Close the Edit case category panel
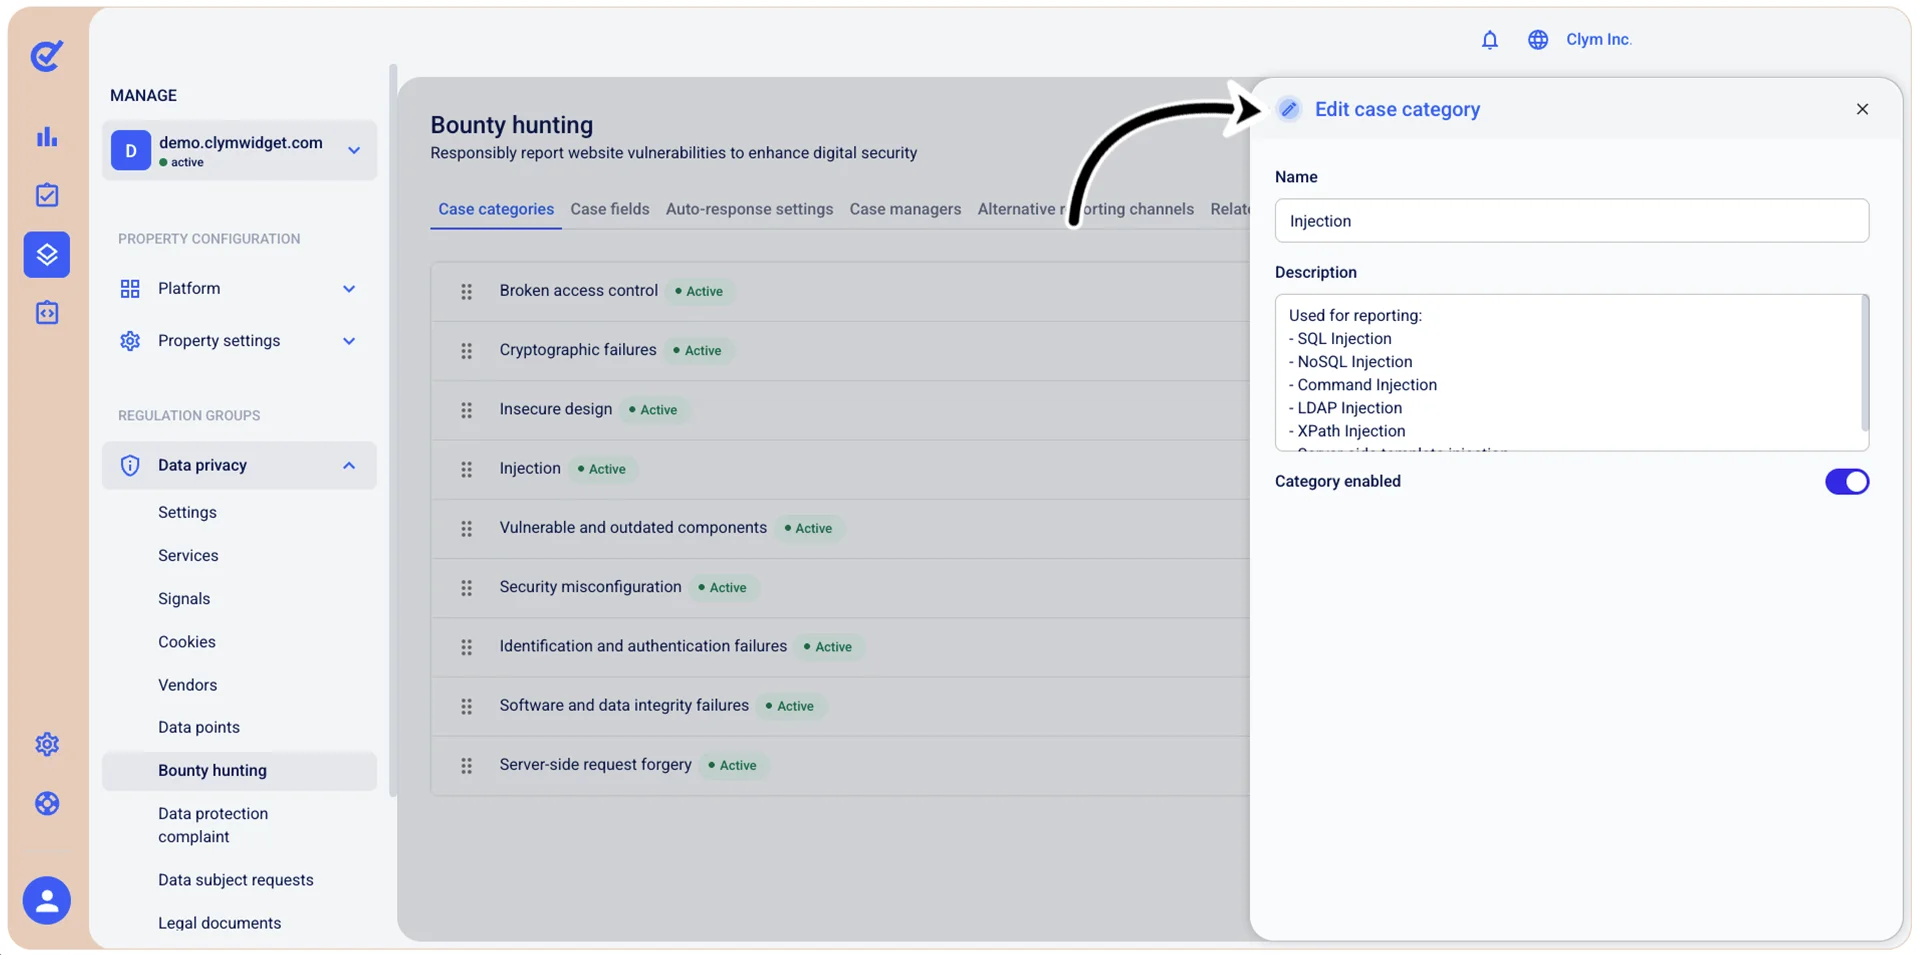1917x955 pixels. click(x=1862, y=109)
